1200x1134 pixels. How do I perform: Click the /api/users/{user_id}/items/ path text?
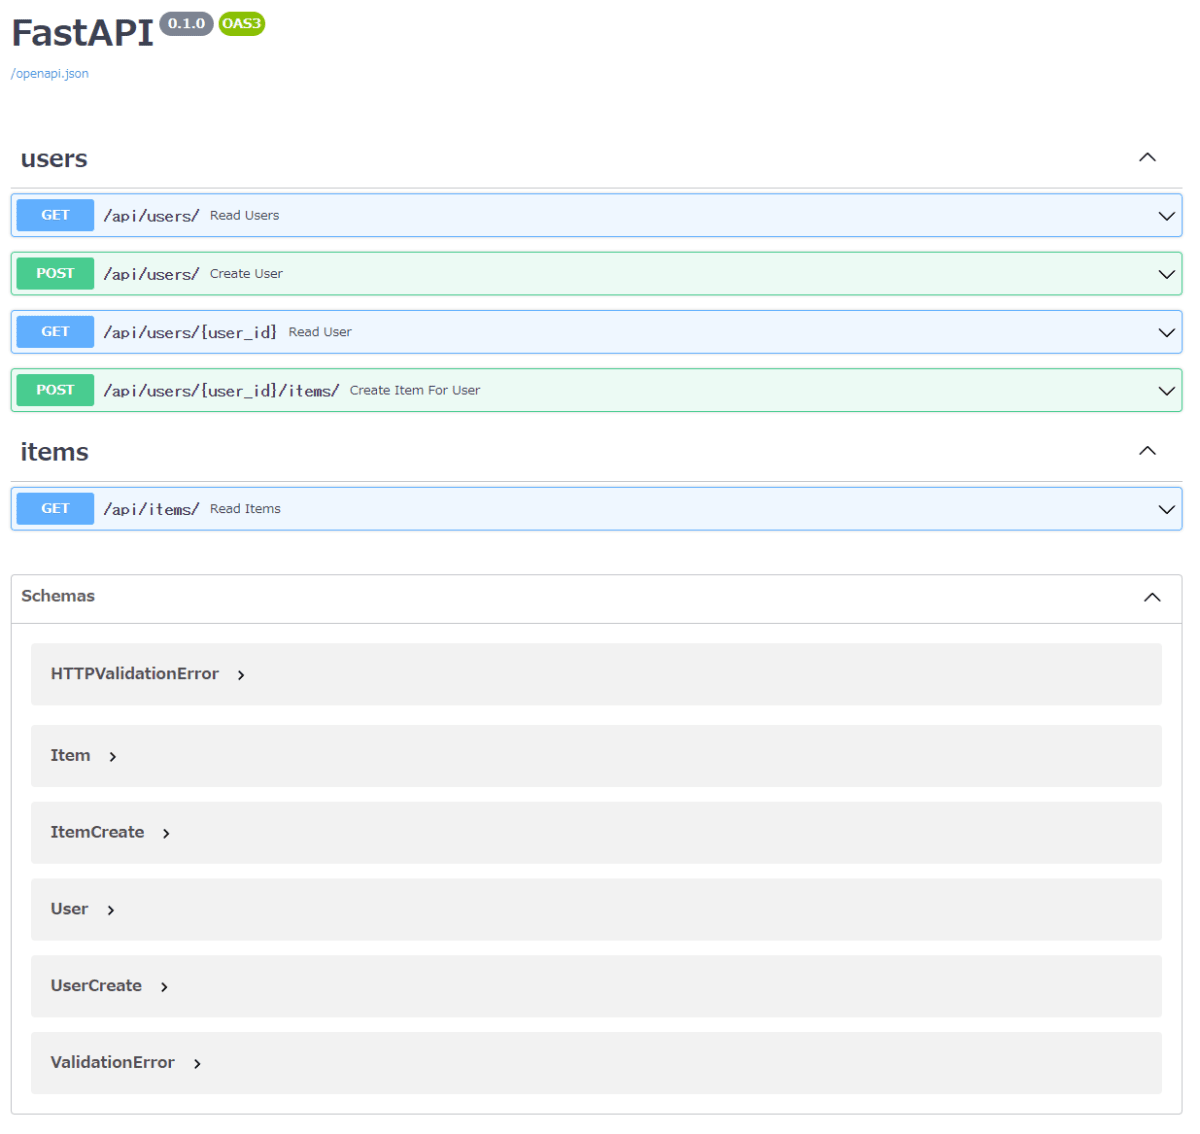pyautogui.click(x=221, y=391)
